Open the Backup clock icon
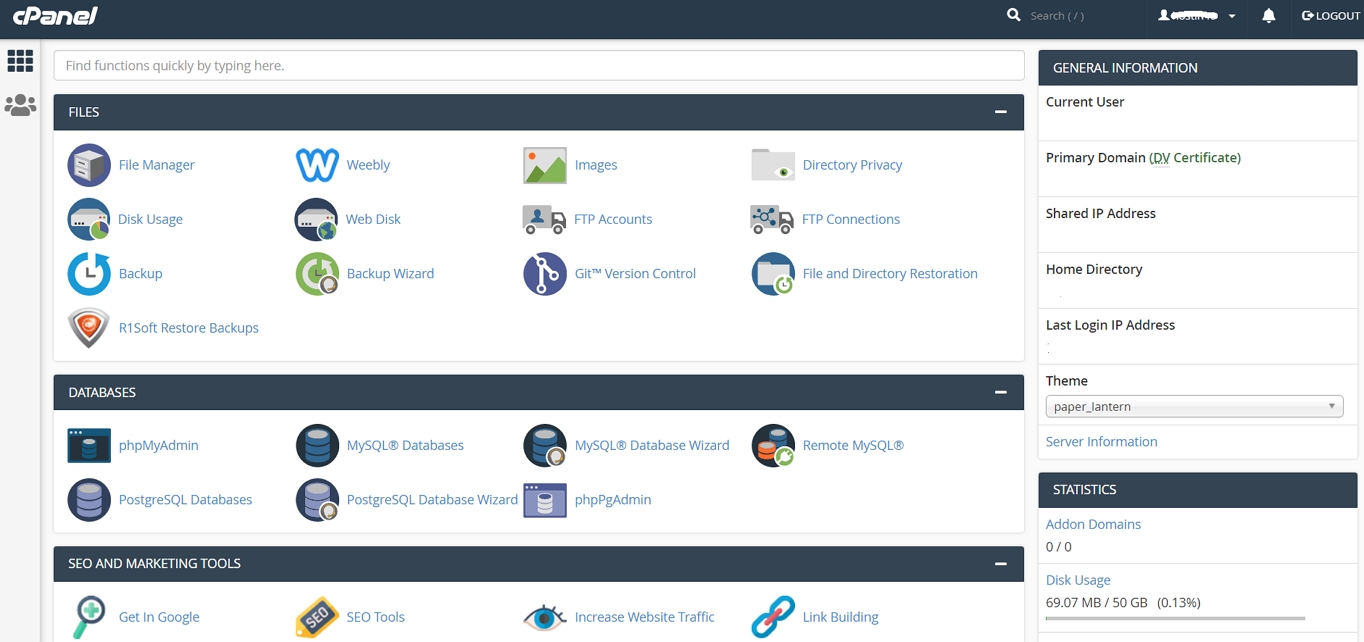1364x642 pixels. pyautogui.click(x=89, y=273)
